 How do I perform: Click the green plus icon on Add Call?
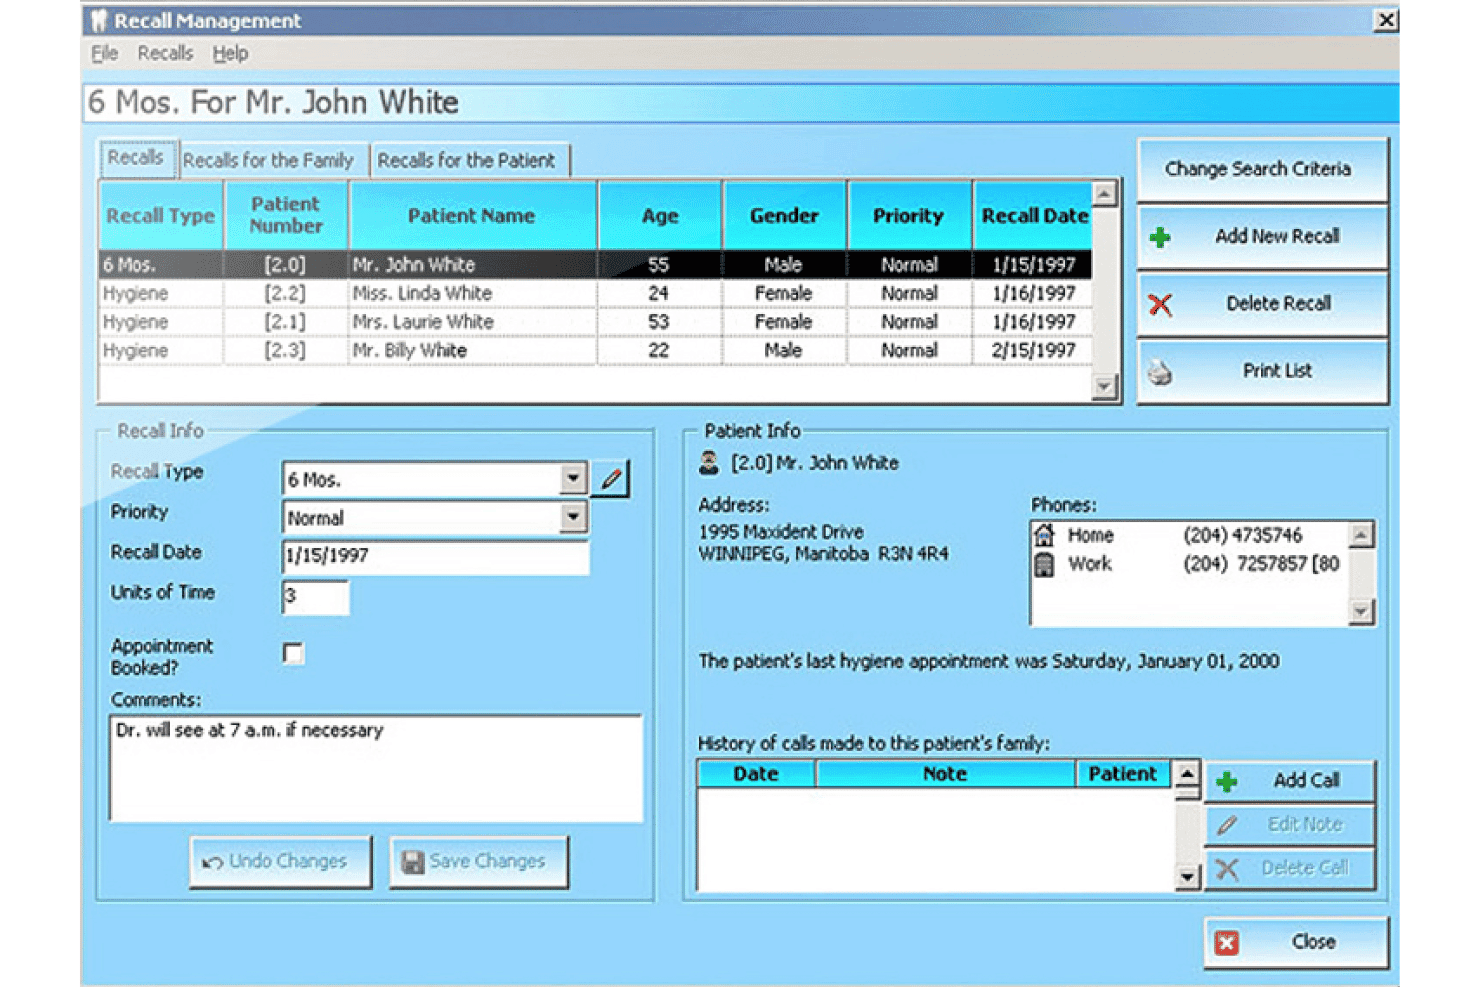1227,781
